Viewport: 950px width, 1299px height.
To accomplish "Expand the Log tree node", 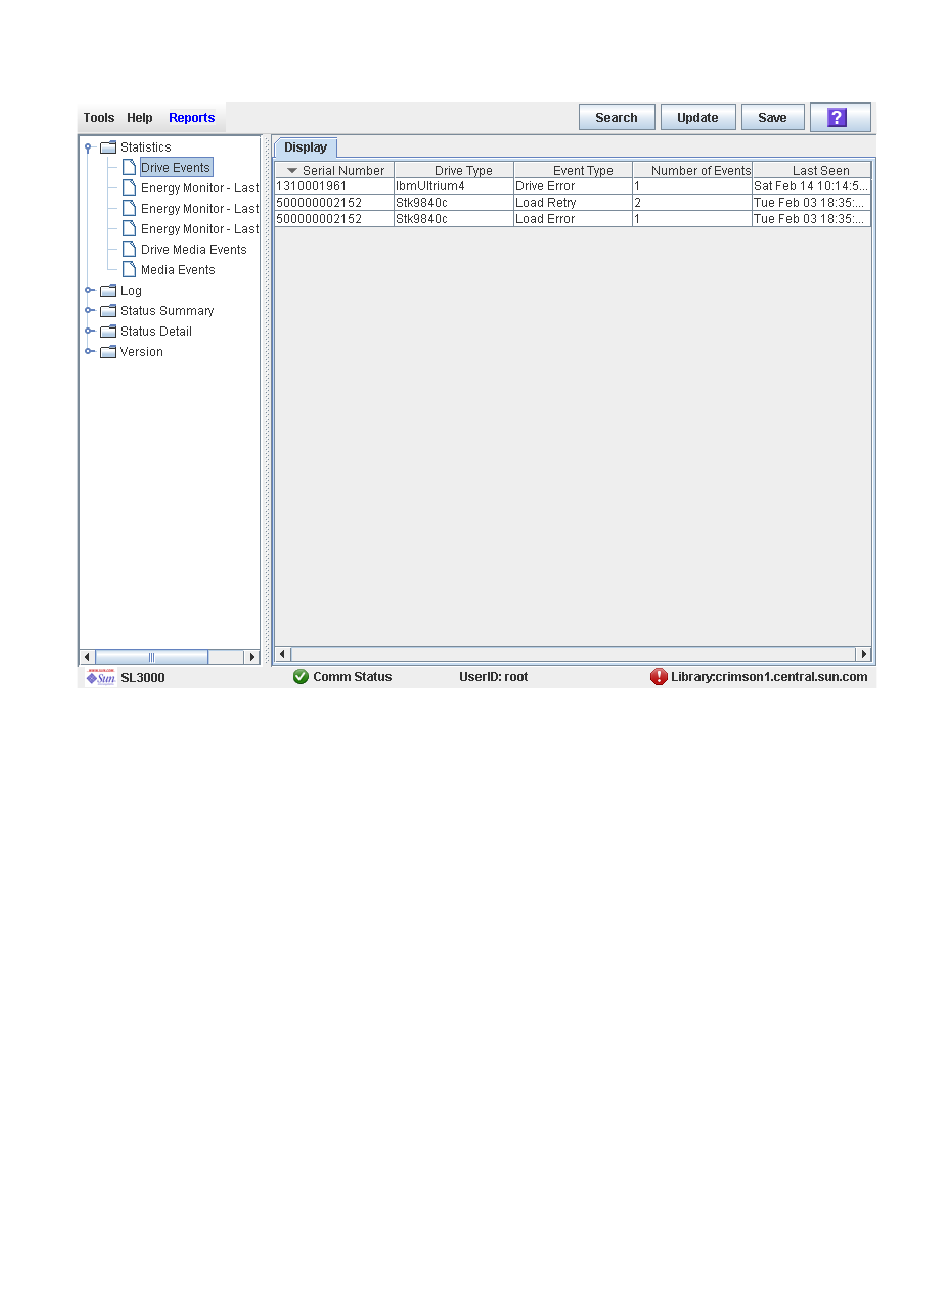I will [x=89, y=291].
